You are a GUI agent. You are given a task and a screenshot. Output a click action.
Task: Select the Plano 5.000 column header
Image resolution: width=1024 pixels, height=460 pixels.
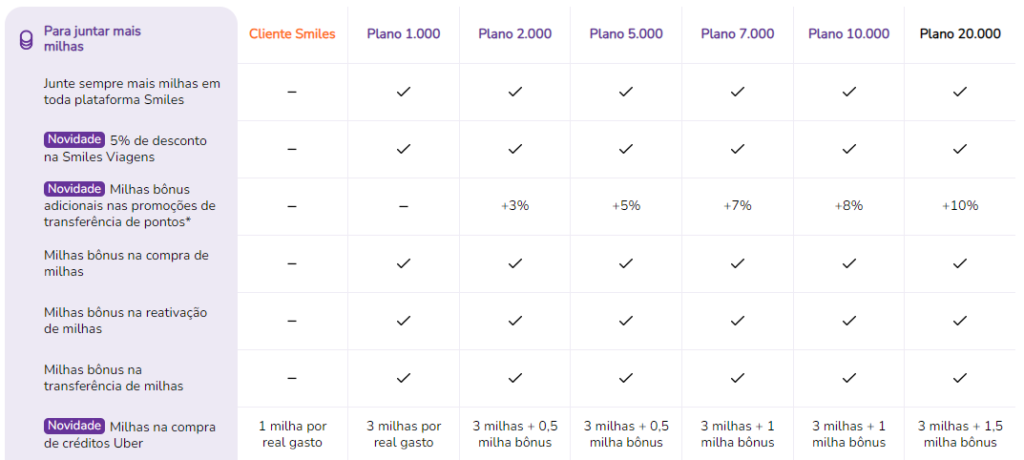coord(626,34)
